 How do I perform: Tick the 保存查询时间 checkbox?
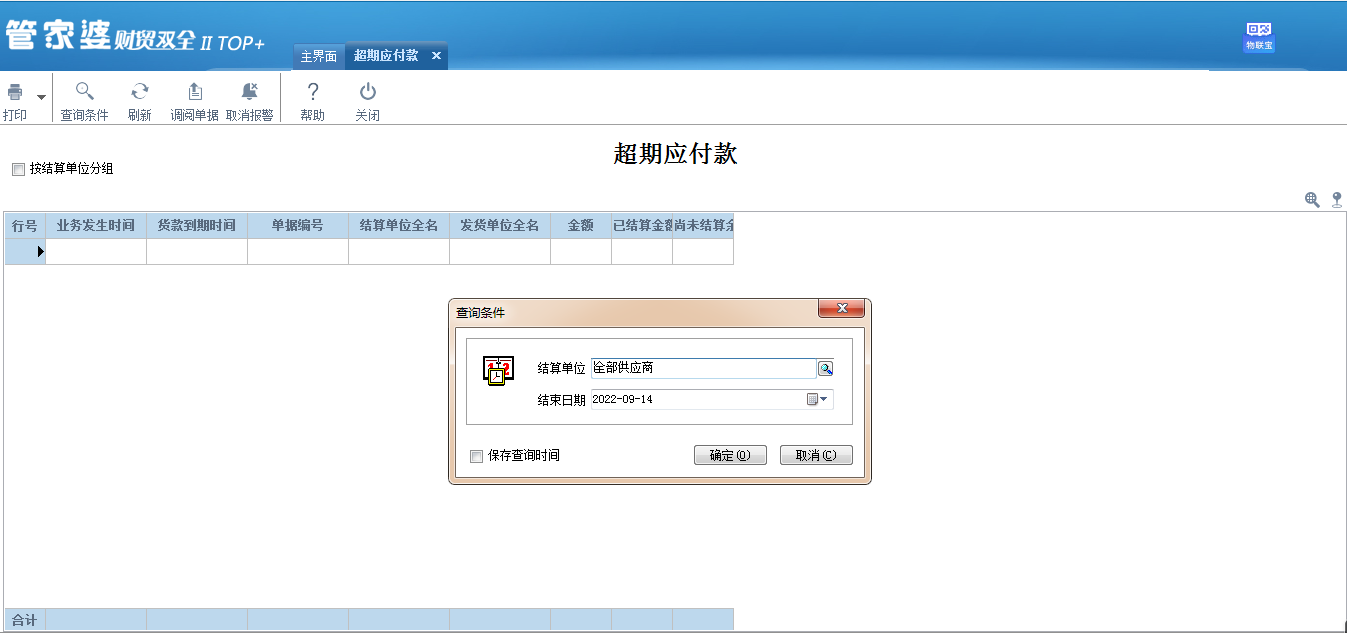476,456
